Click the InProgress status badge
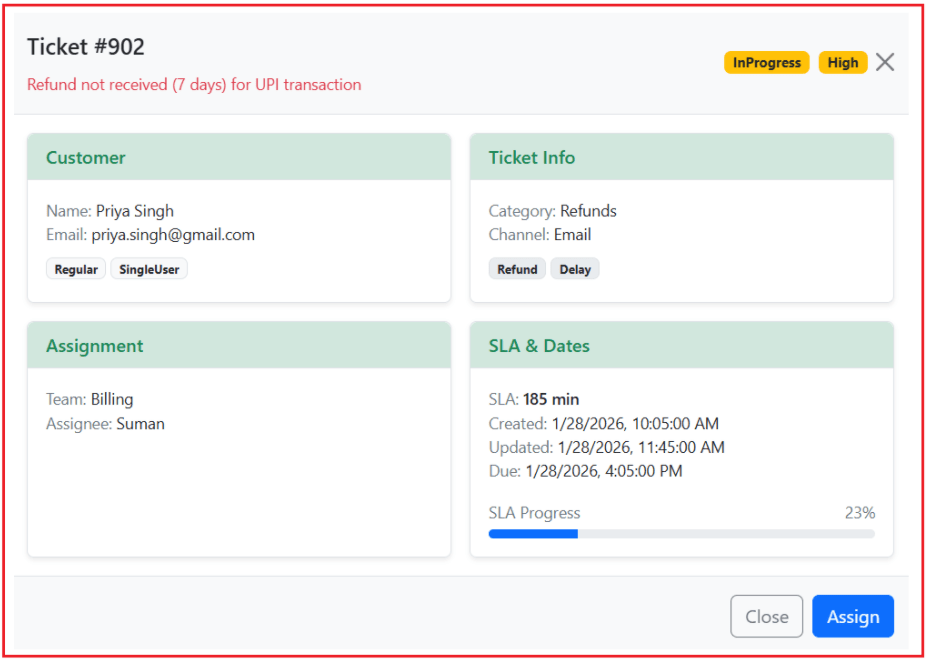 pos(766,63)
